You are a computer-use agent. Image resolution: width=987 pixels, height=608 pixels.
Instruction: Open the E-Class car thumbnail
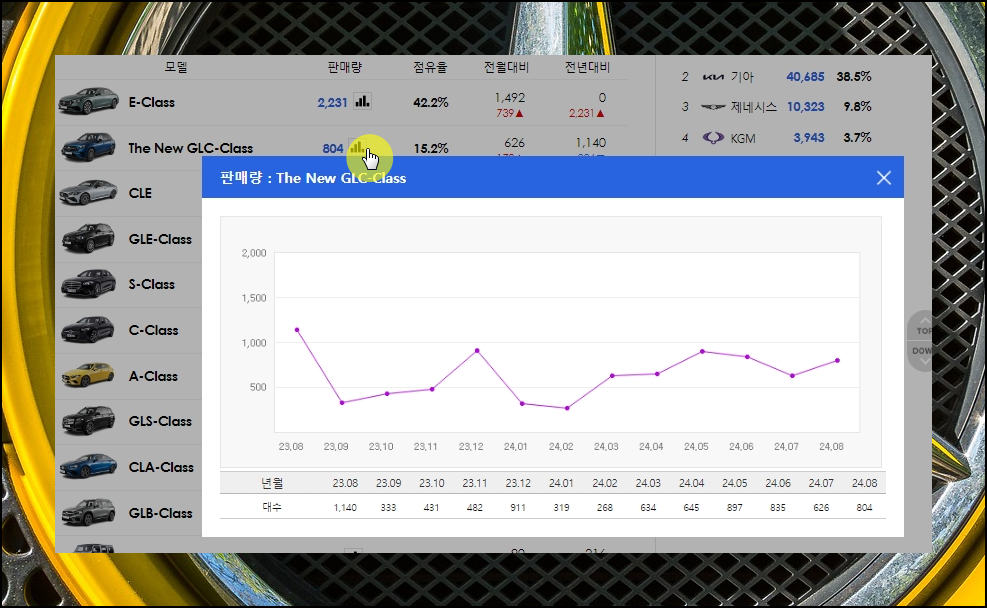pyautogui.click(x=89, y=101)
